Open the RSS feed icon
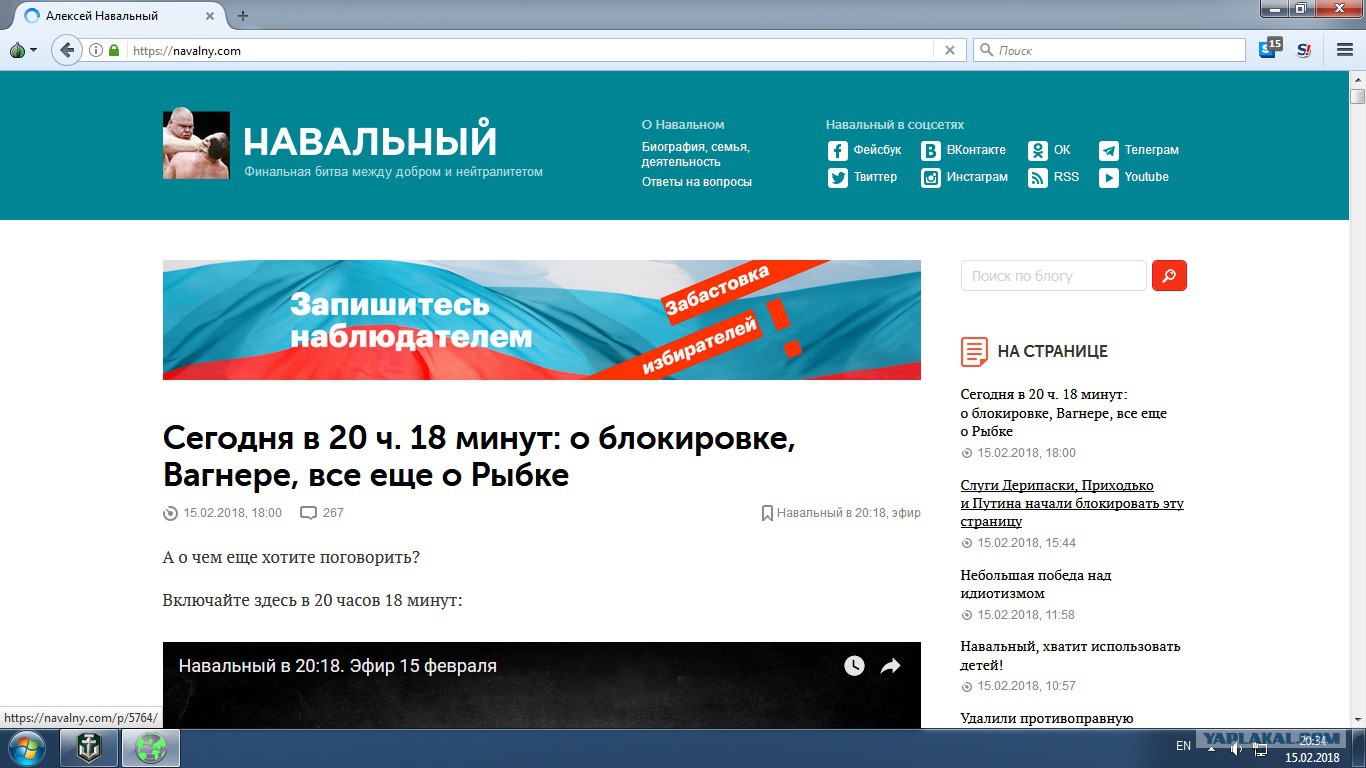The height and width of the screenshot is (768, 1366). pyautogui.click(x=1038, y=178)
